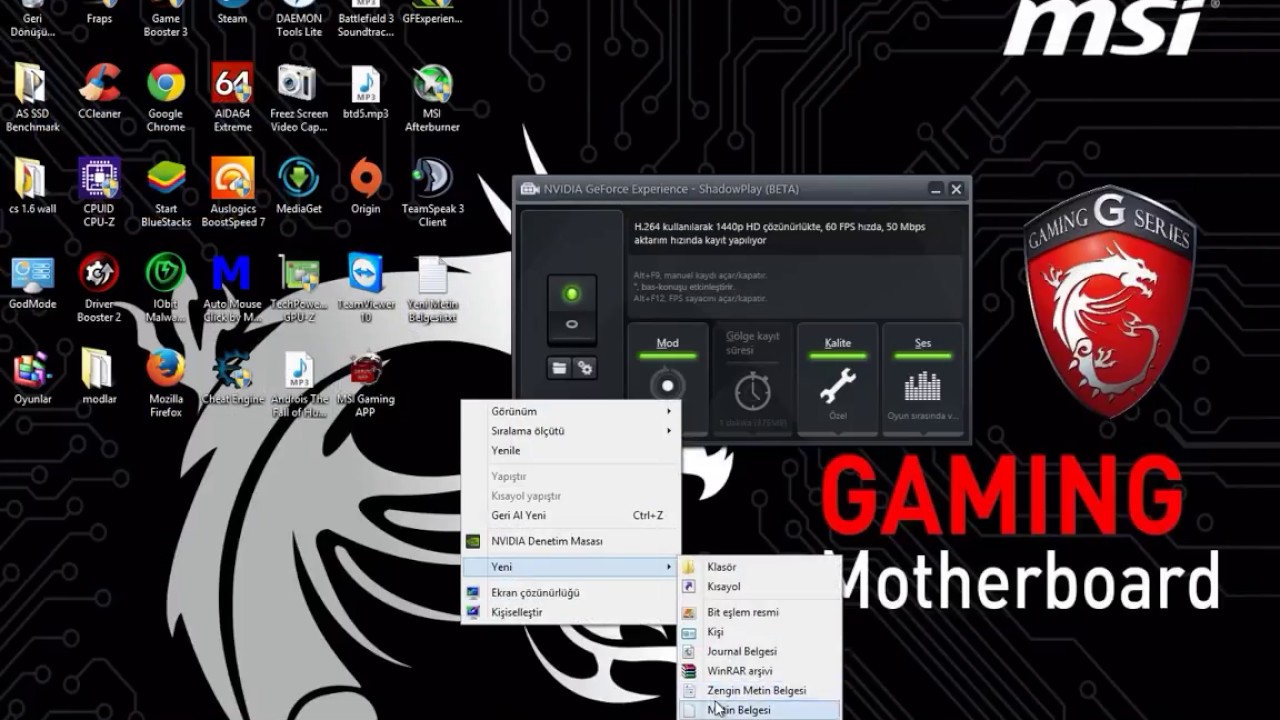Open Gölge kayıt süresi timer panel
Viewport: 1280px width, 720px height.
tap(753, 379)
